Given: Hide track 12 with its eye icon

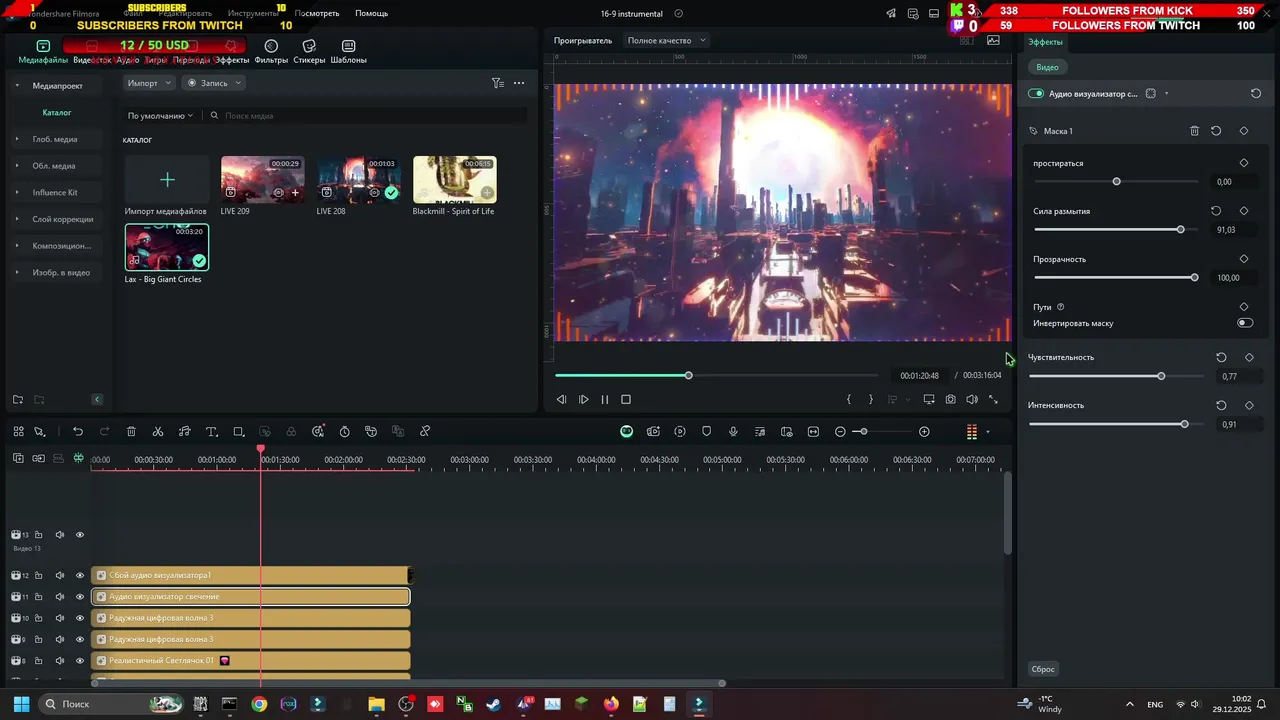Looking at the screenshot, I should click(80, 576).
